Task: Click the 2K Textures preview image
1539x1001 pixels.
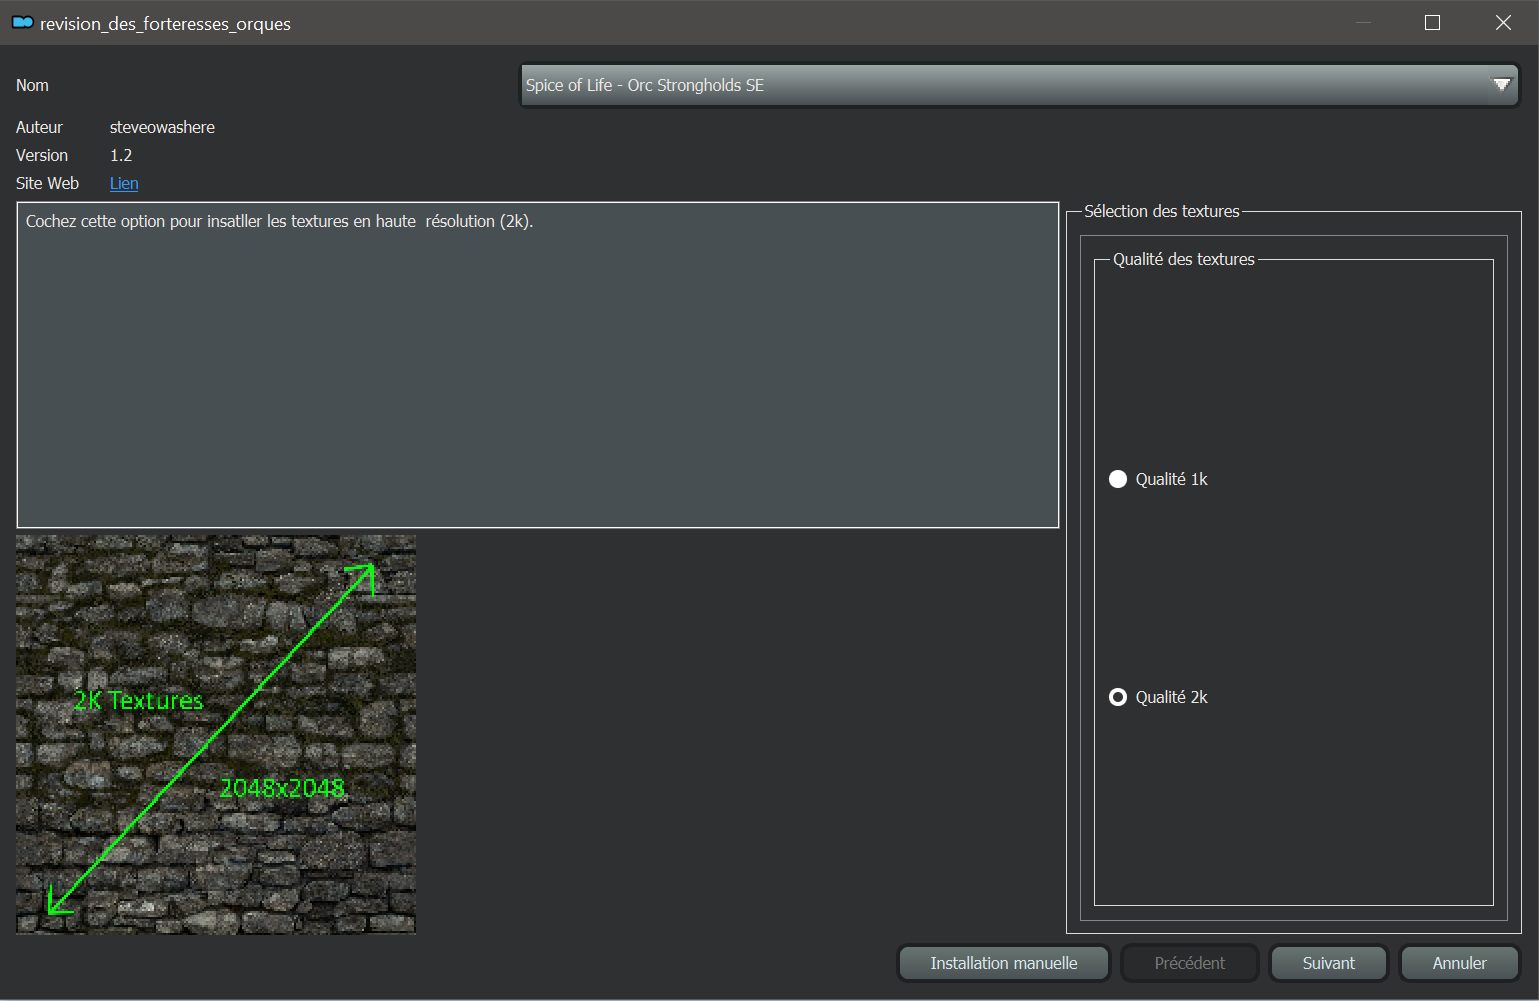Action: pos(216,735)
